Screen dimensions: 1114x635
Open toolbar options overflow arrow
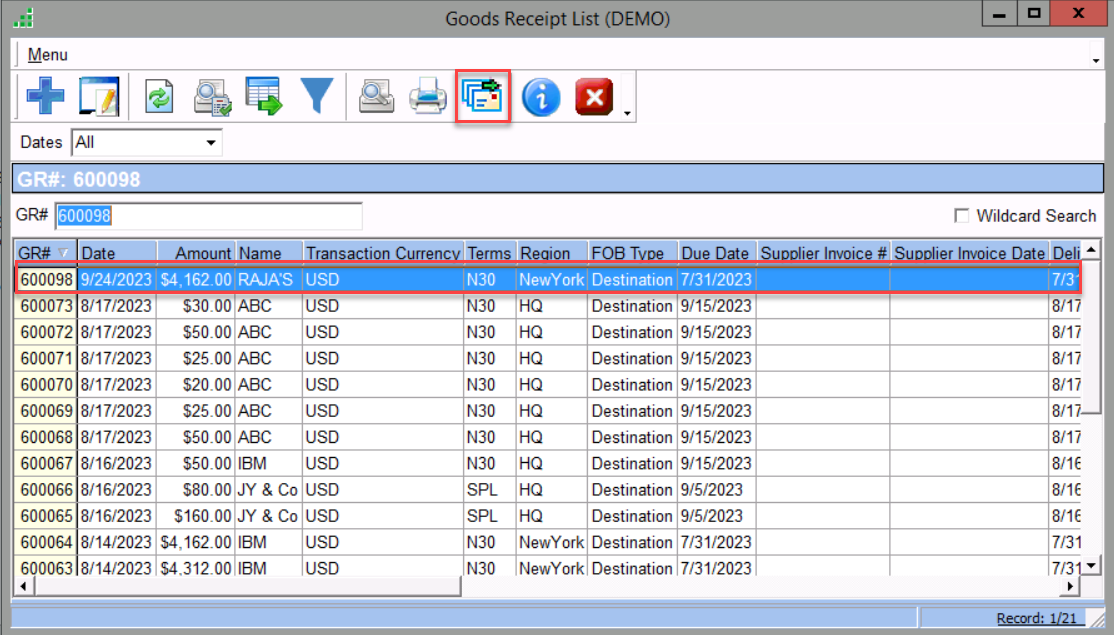627,113
